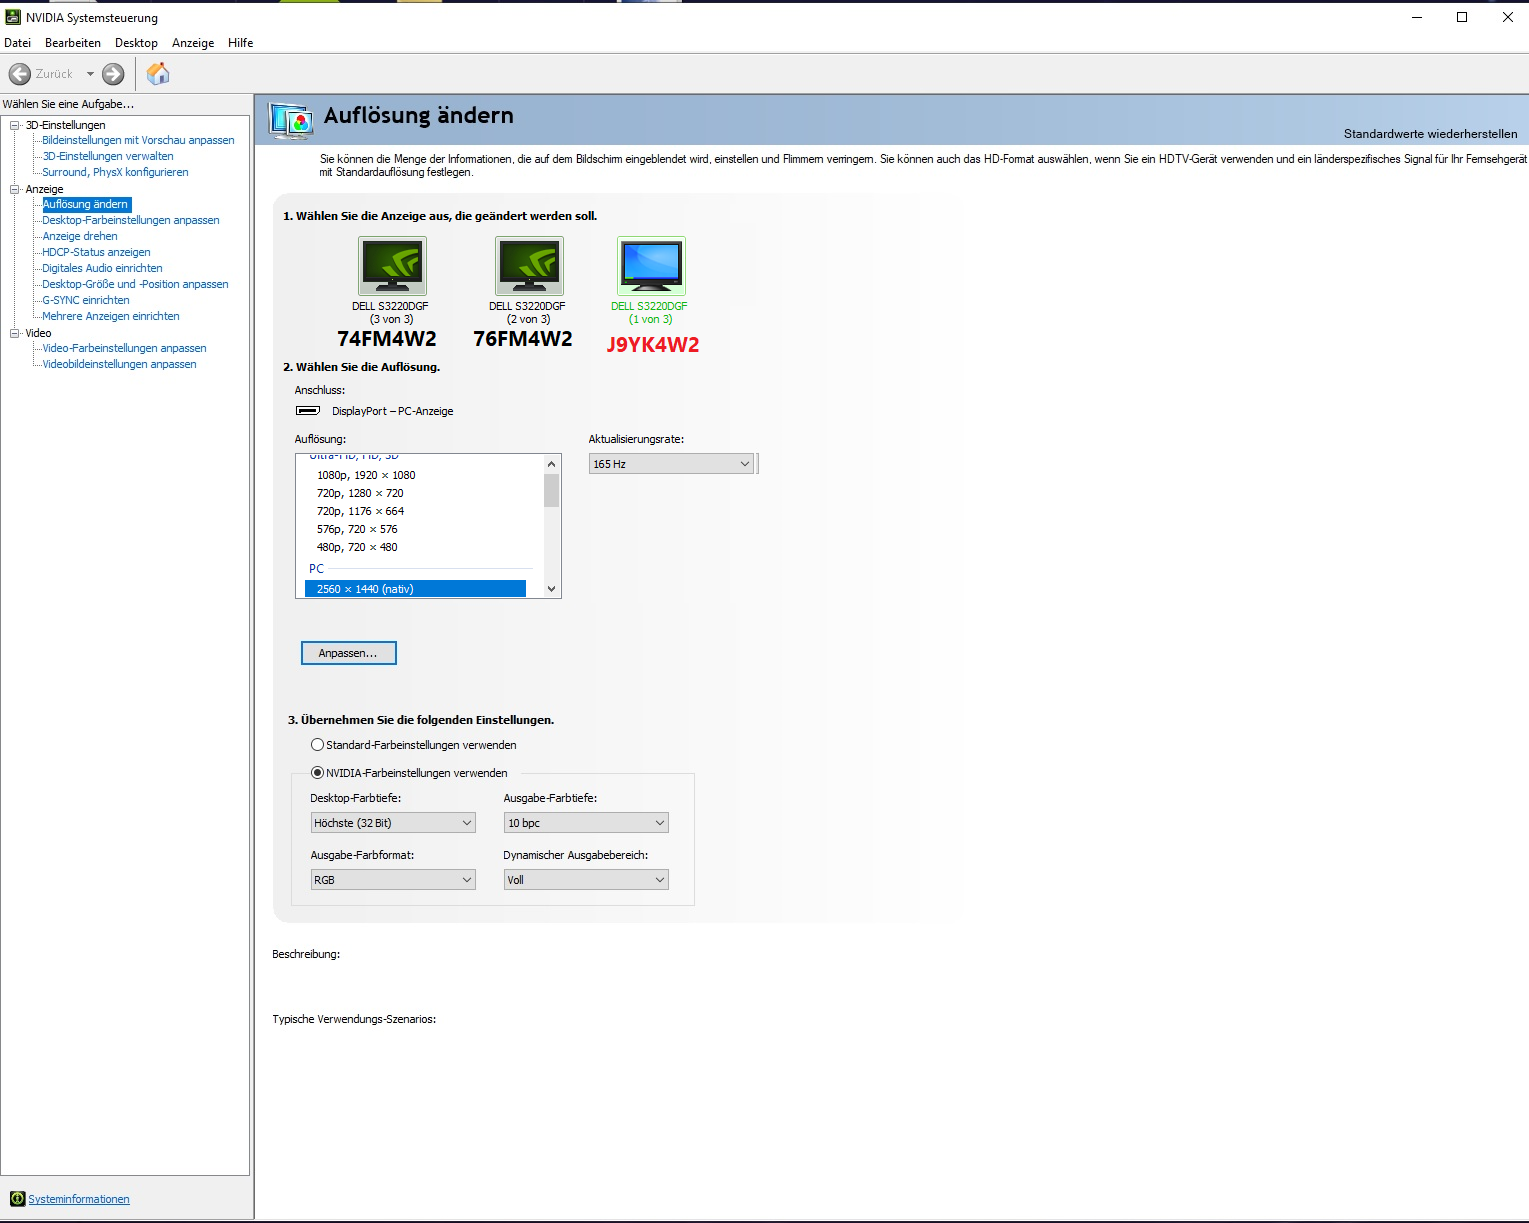Open the Aktualisierungsrate 165 Hz dropdown
1529x1223 pixels.
click(671, 464)
